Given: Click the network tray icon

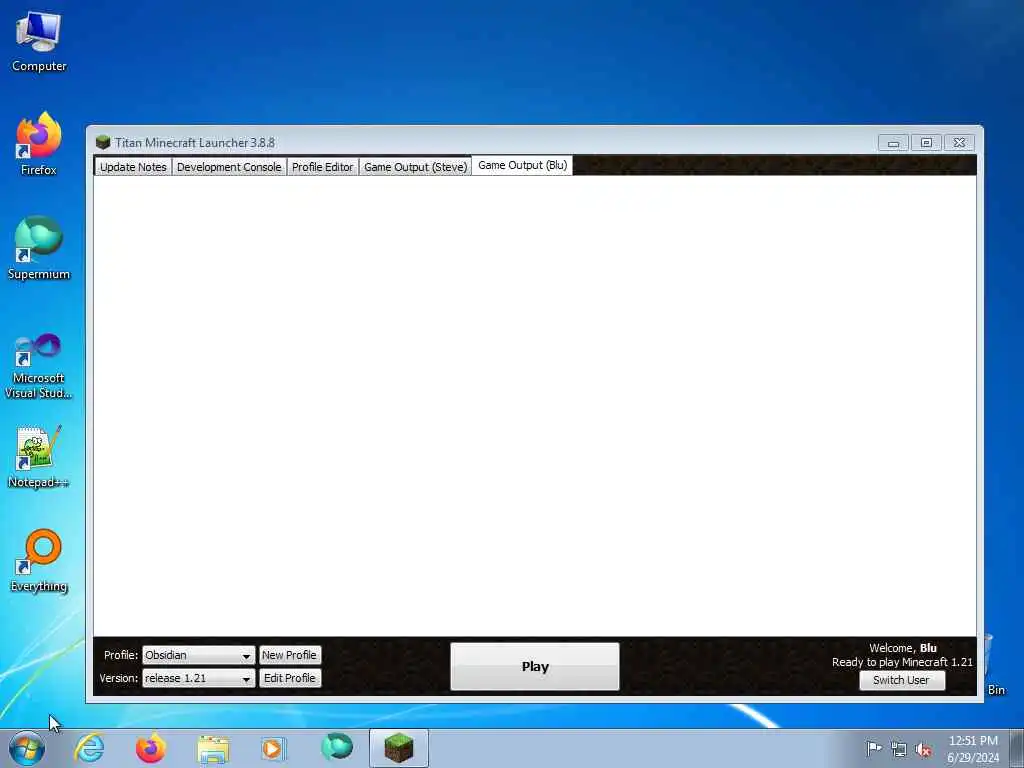Looking at the screenshot, I should pos(899,750).
